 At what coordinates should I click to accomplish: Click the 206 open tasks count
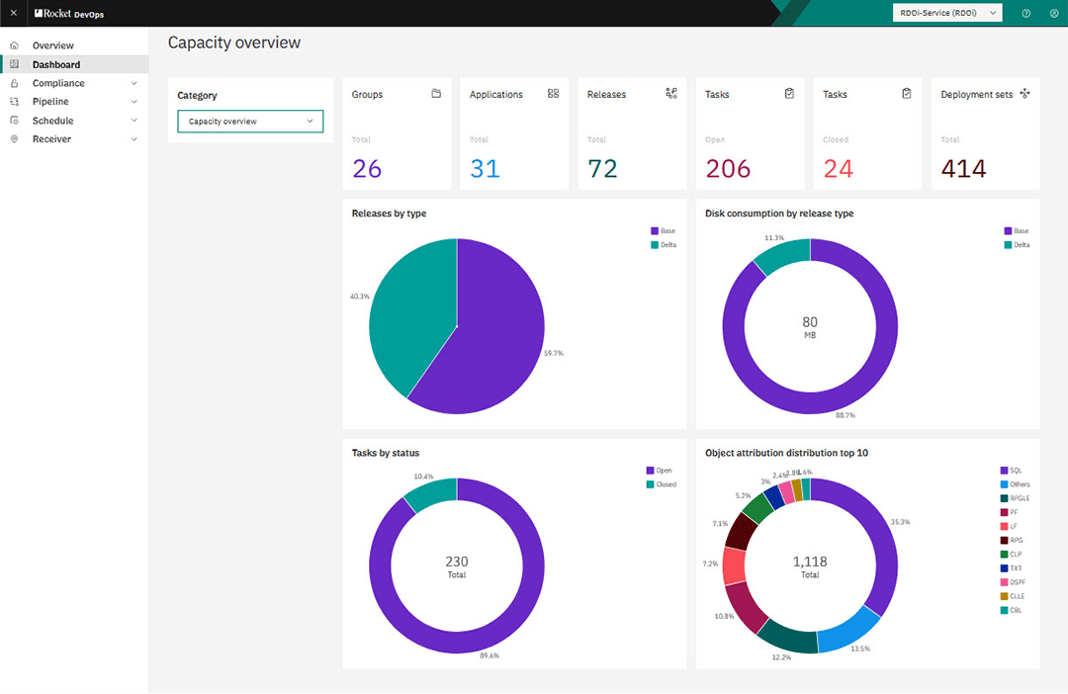coord(730,167)
